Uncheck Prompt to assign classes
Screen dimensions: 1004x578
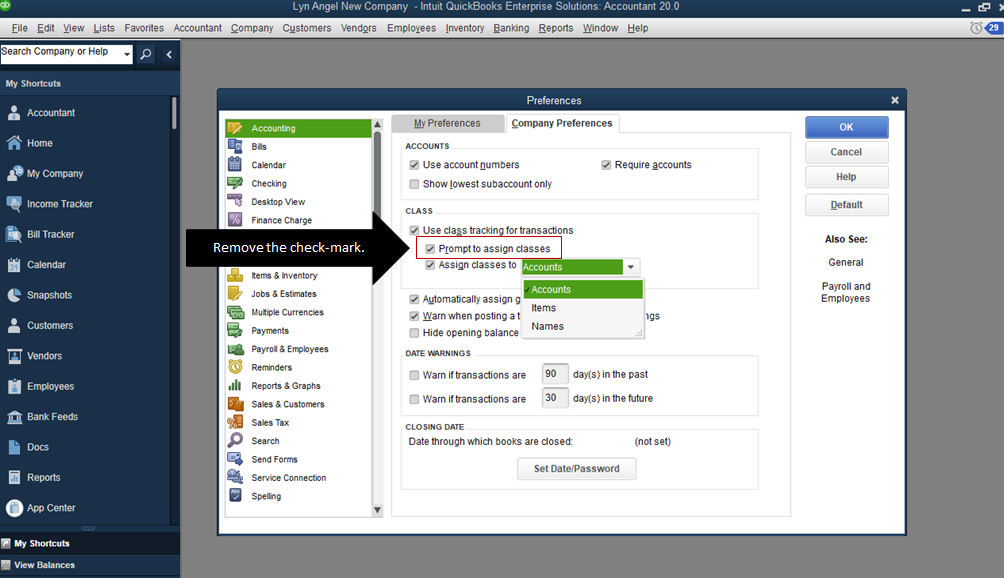[x=430, y=249]
